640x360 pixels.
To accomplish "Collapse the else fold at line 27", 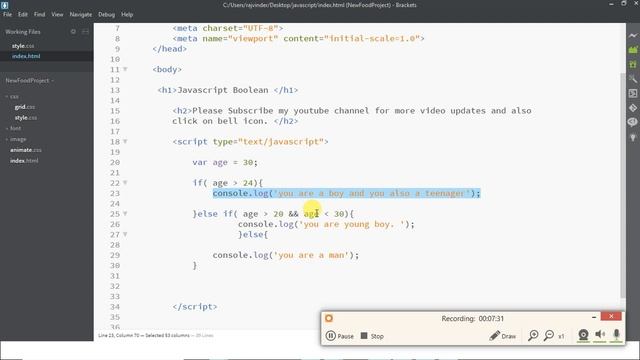I will coord(125,234).
